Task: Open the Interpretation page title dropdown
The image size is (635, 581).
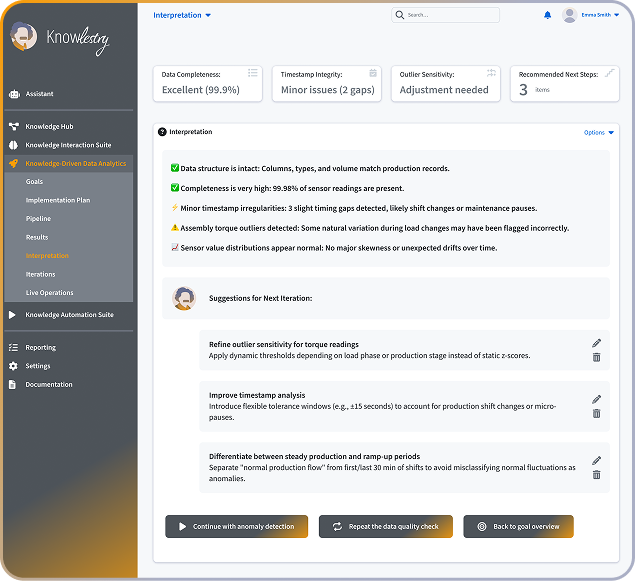Action: click(x=182, y=15)
